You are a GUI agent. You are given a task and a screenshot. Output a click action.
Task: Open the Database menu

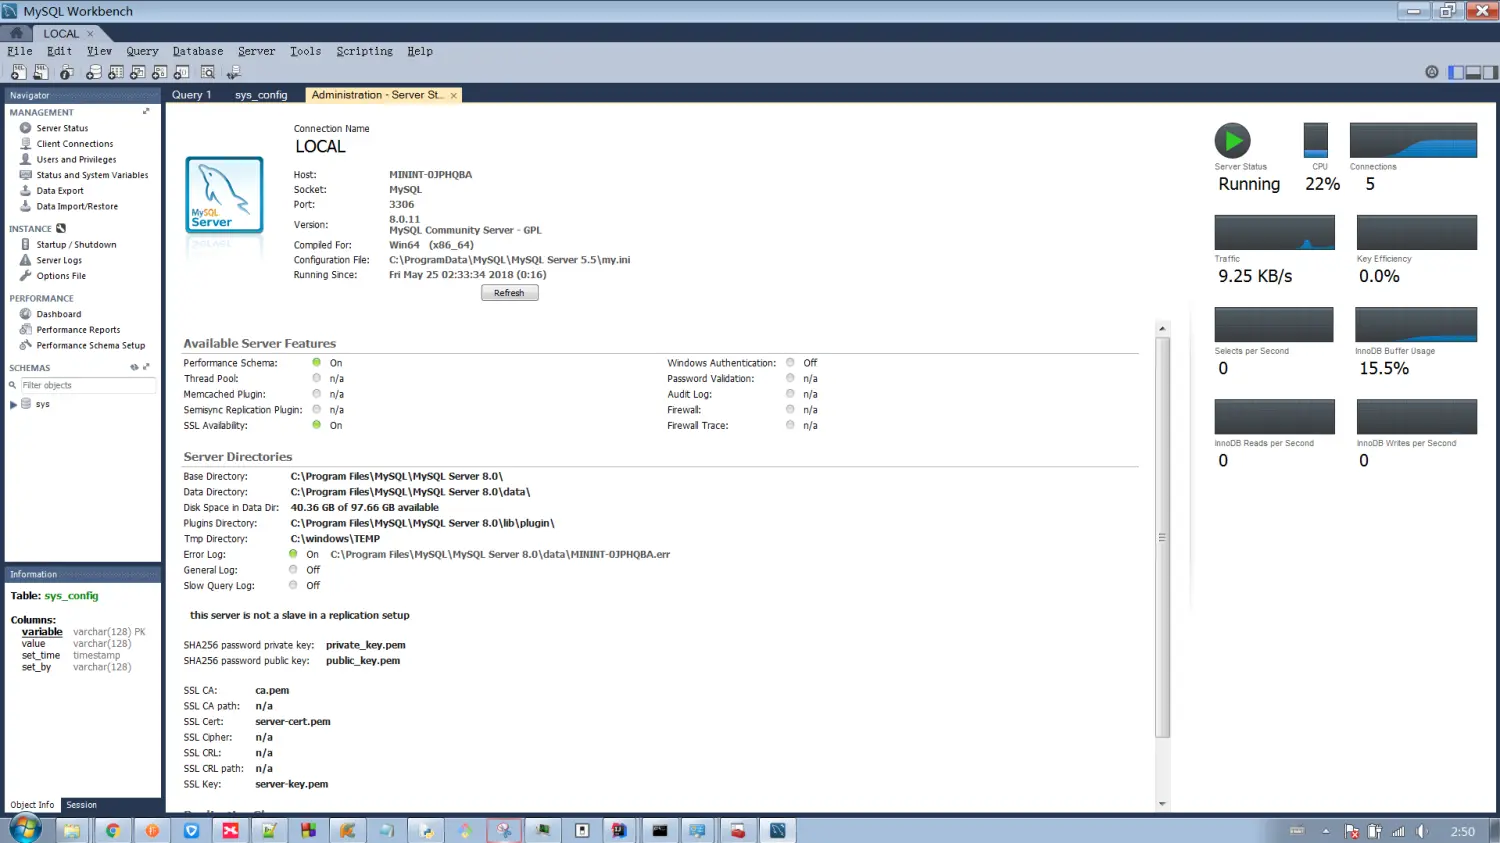[x=198, y=51]
